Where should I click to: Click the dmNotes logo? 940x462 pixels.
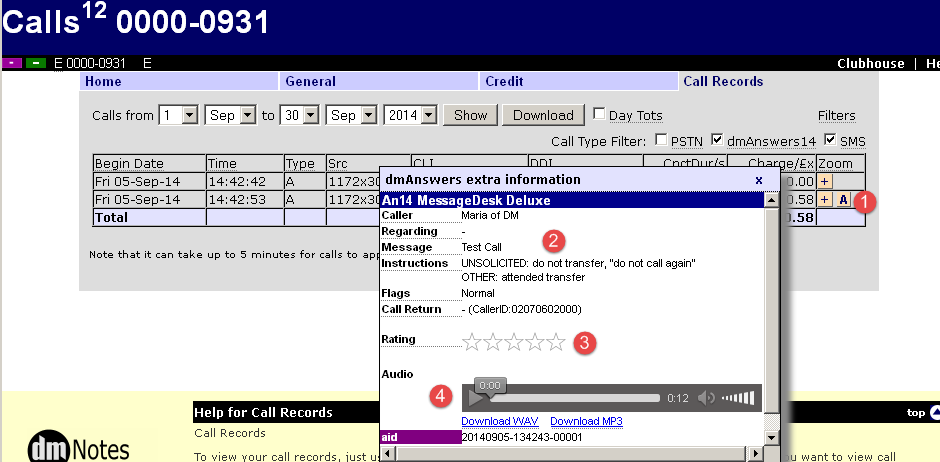pyautogui.click(x=79, y=447)
